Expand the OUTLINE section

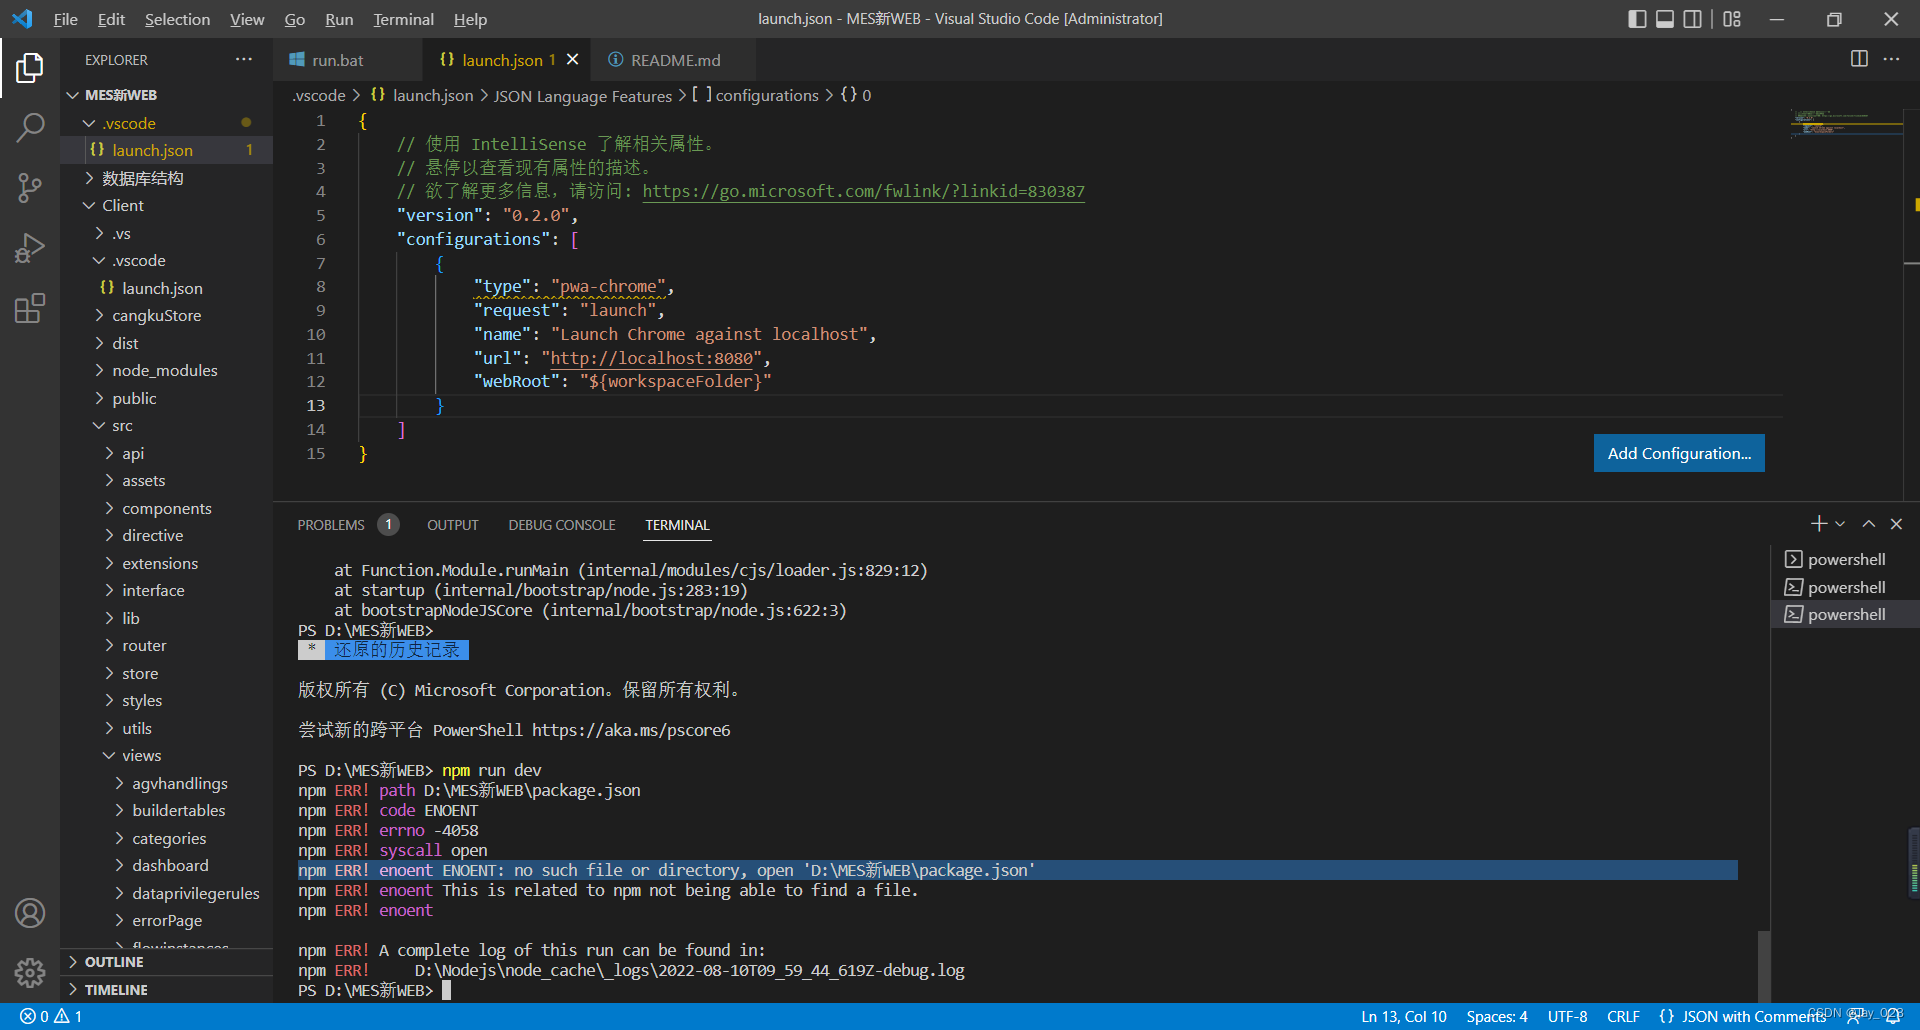[166, 962]
